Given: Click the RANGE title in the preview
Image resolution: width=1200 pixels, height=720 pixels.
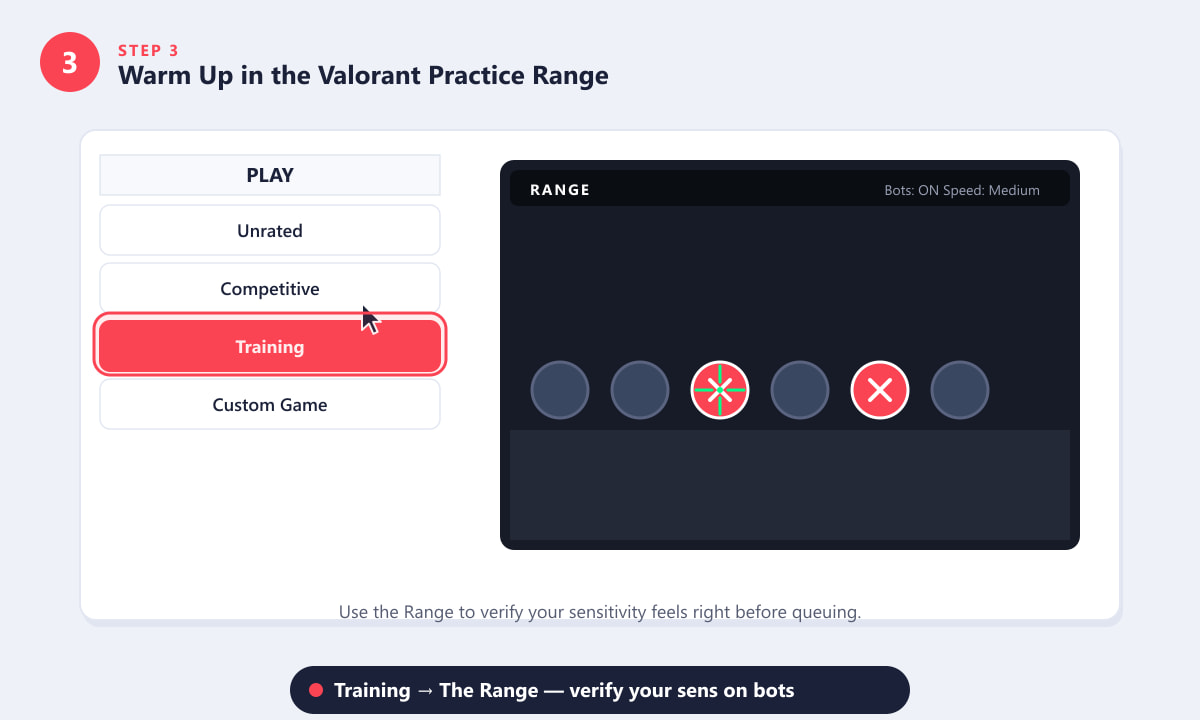Looking at the screenshot, I should pyautogui.click(x=560, y=190).
